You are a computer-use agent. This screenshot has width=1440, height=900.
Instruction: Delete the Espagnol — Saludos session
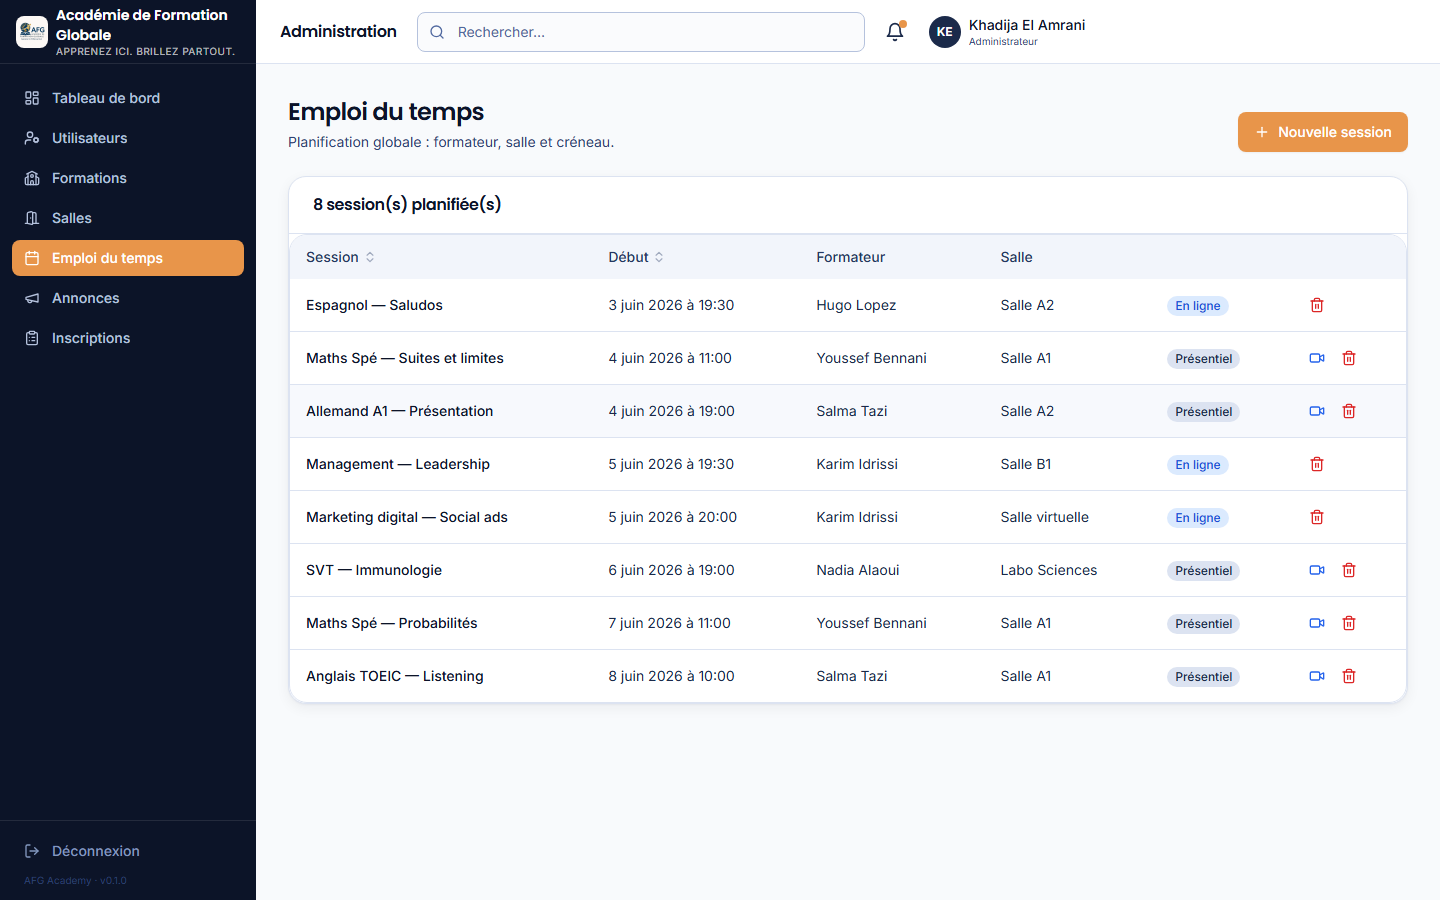pos(1317,305)
